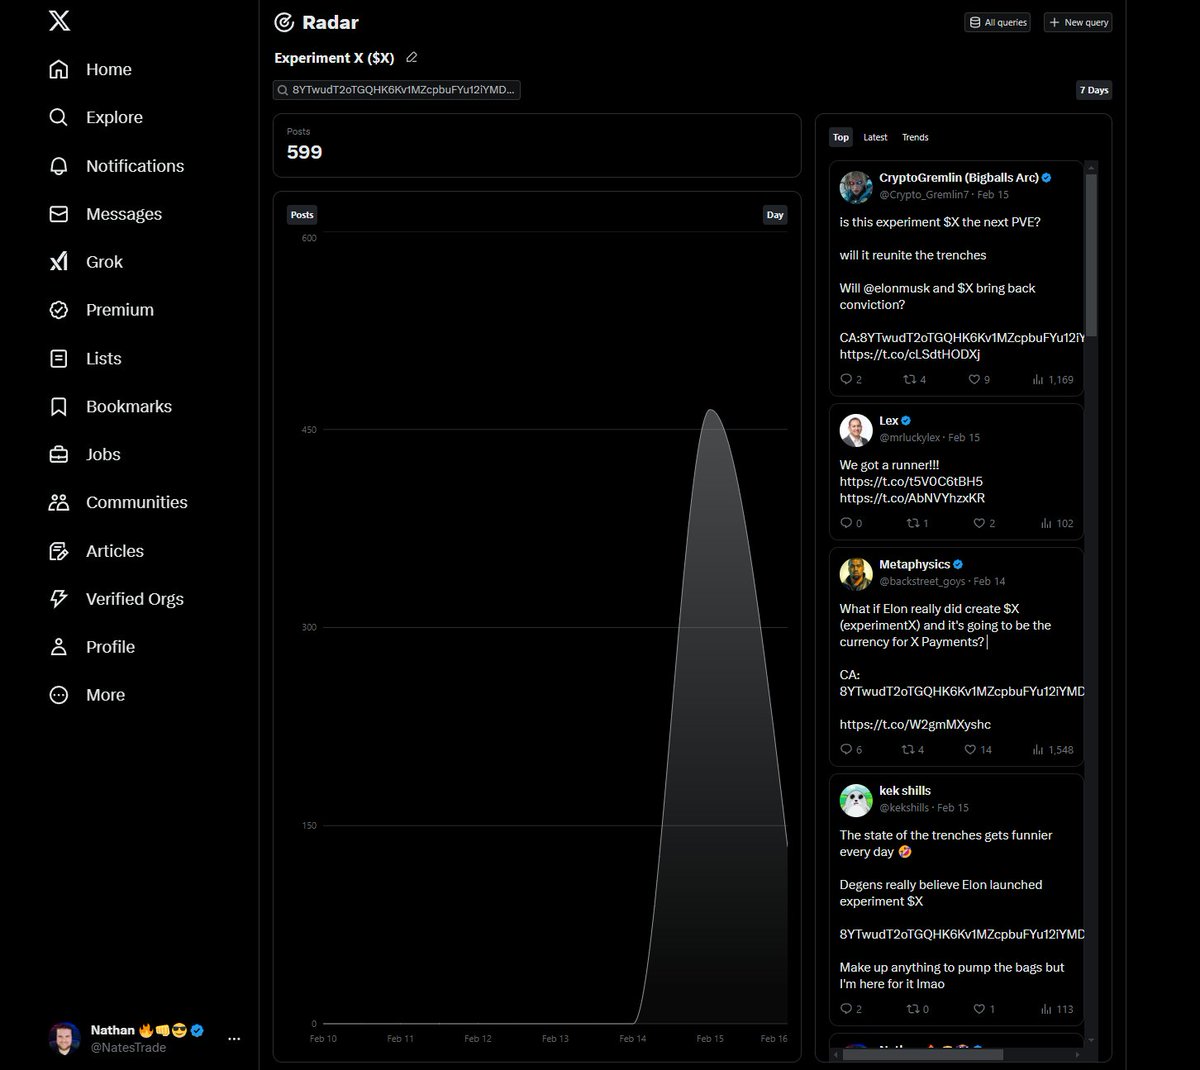Switch to the Latest tab
Image resolution: width=1200 pixels, height=1070 pixels.
click(875, 137)
